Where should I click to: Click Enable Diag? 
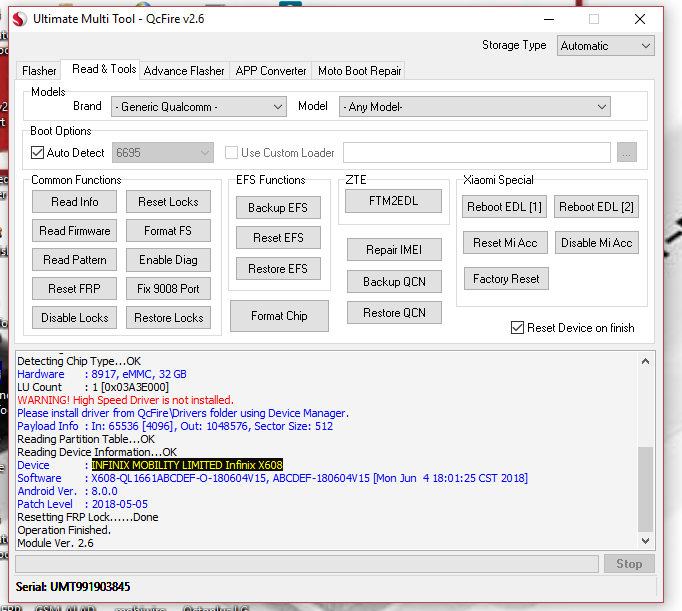pos(168,260)
